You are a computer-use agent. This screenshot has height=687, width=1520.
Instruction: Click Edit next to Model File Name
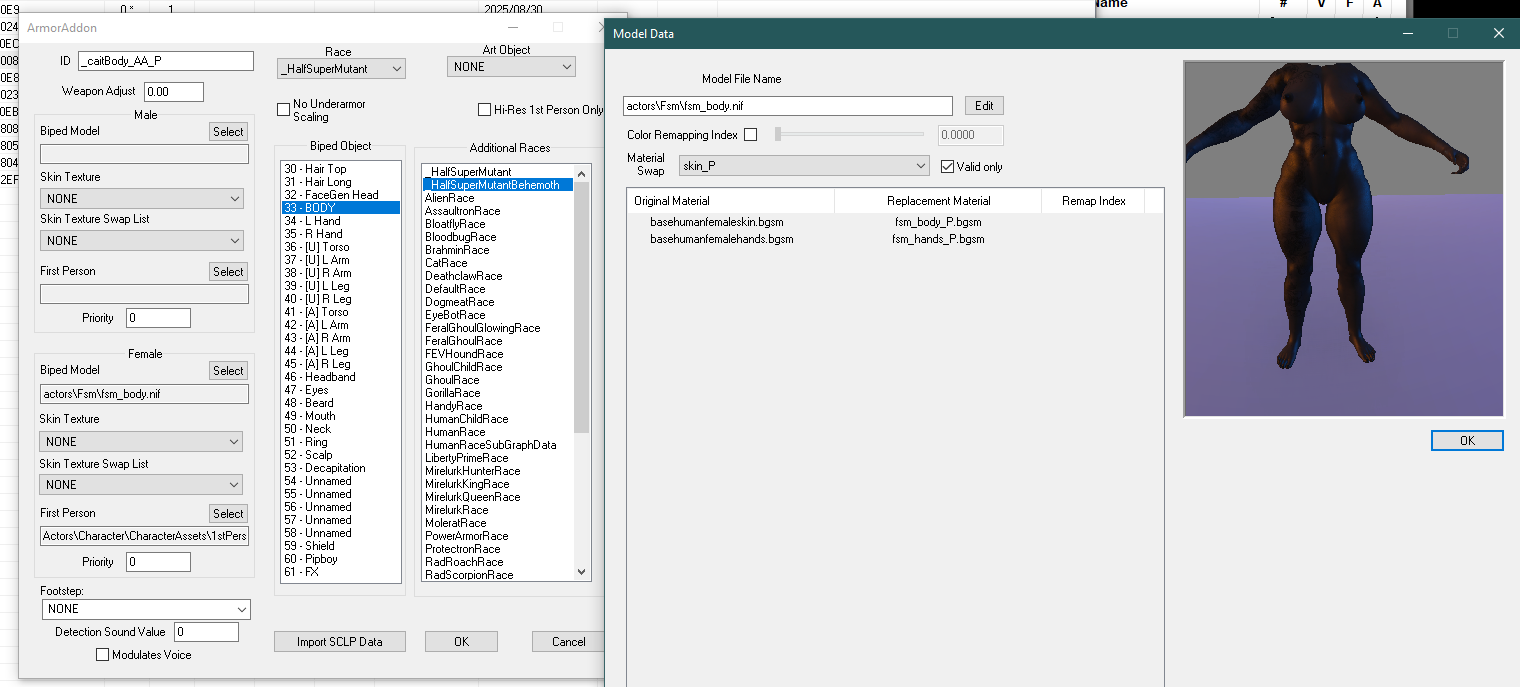pyautogui.click(x=984, y=106)
